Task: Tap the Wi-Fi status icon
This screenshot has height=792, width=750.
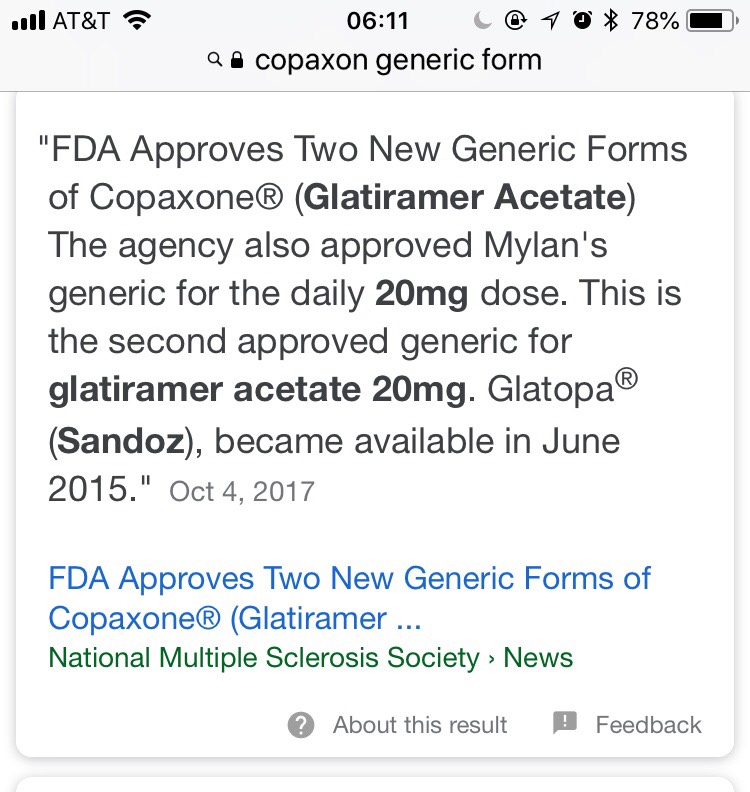Action: coord(137,20)
